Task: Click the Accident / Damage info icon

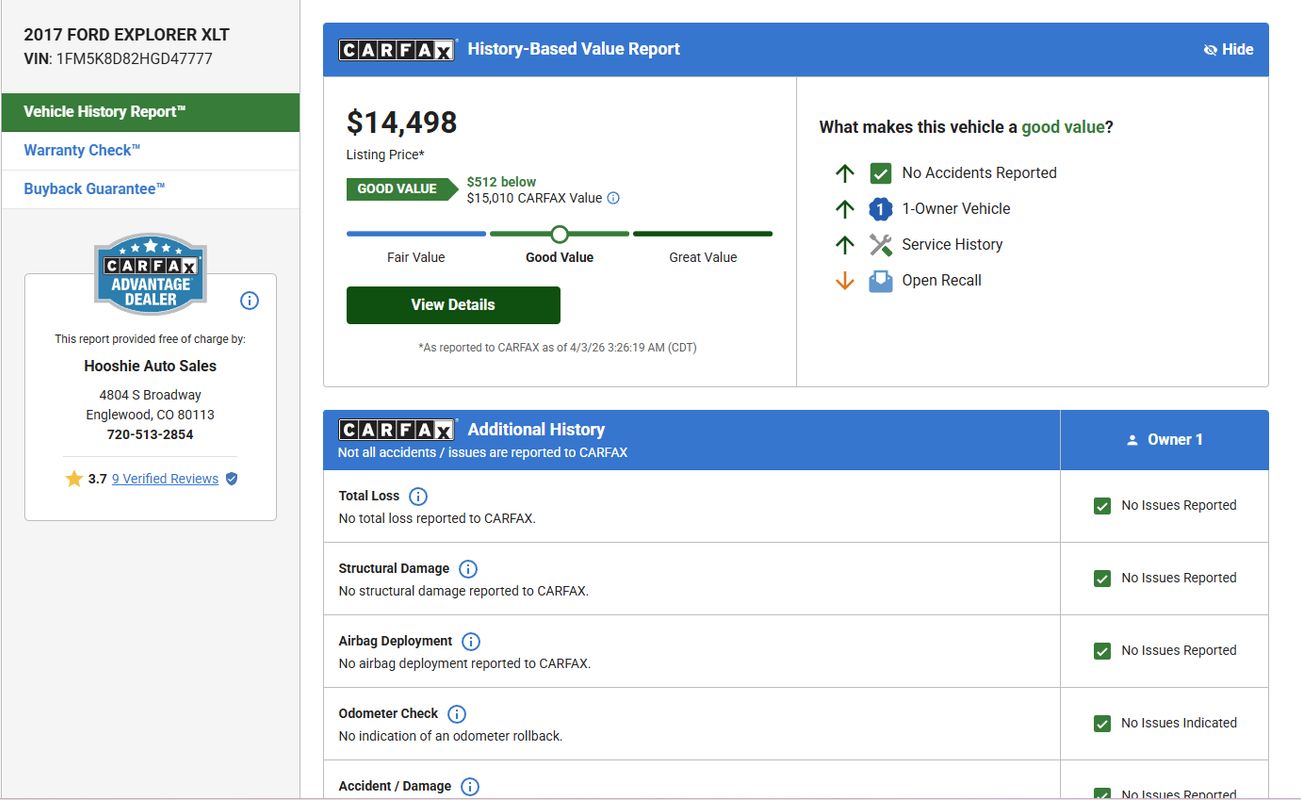Action: pos(470,787)
